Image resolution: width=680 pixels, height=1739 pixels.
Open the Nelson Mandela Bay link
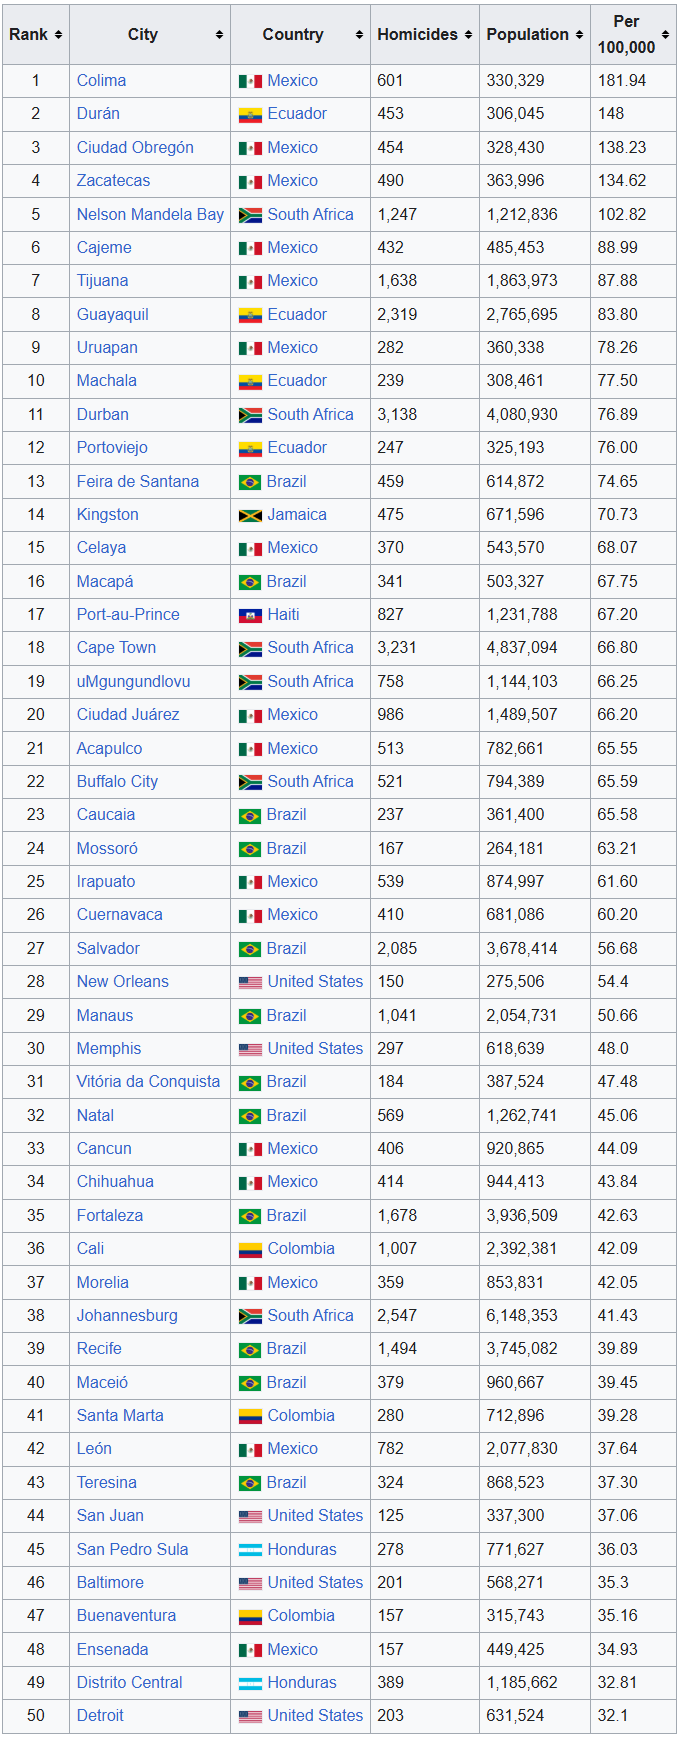pos(150,215)
